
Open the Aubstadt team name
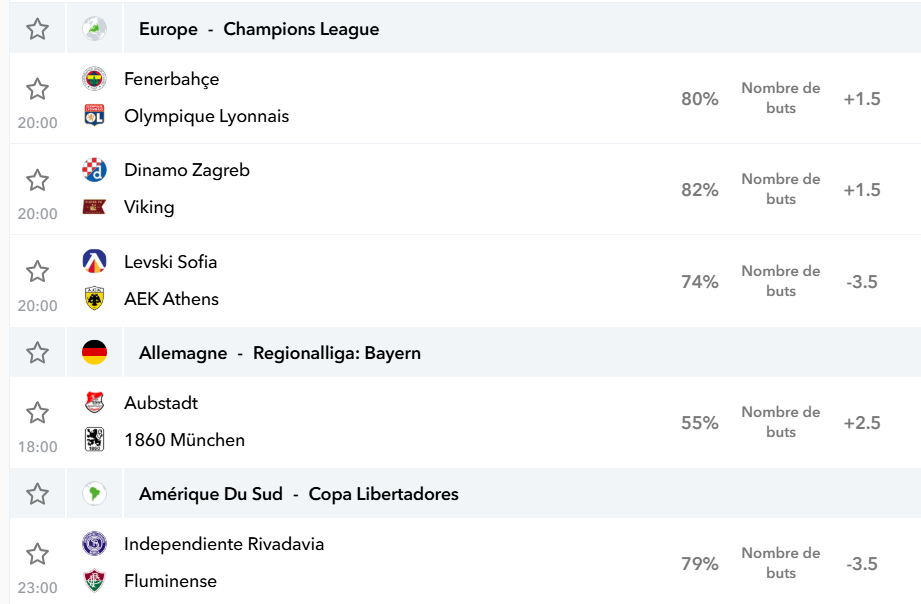pos(161,403)
